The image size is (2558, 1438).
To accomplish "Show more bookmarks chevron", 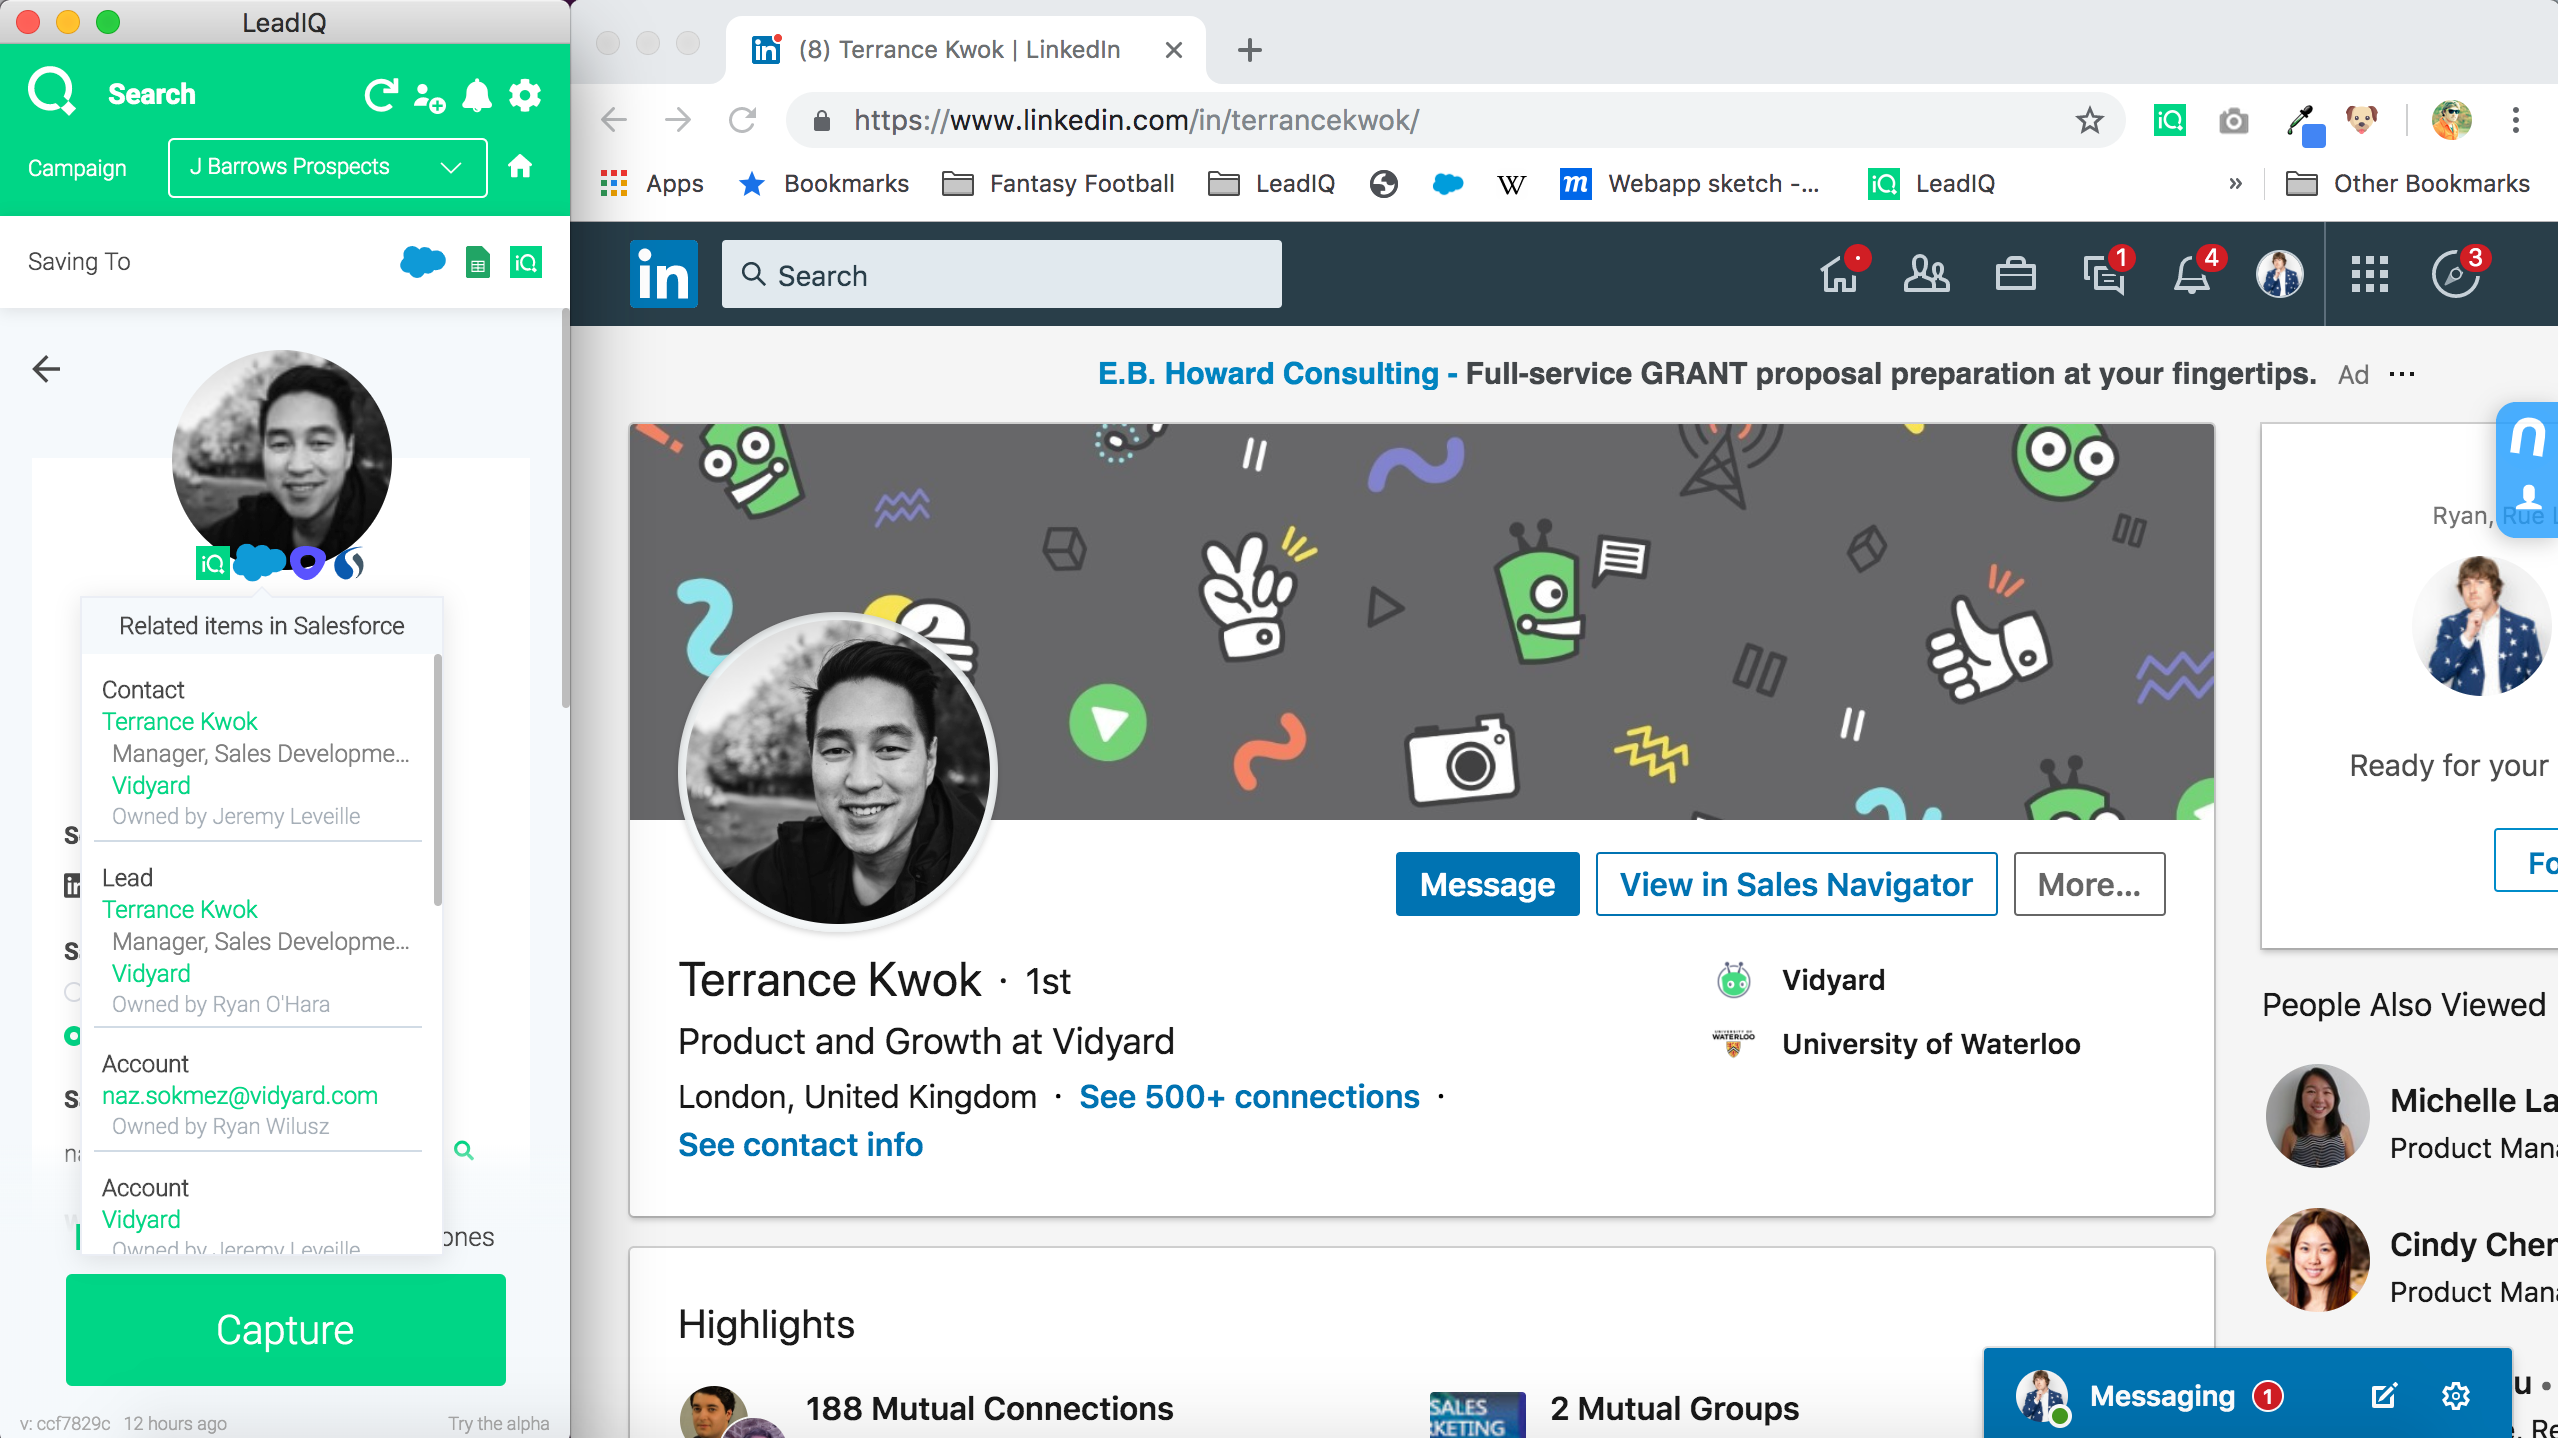I will (2235, 184).
